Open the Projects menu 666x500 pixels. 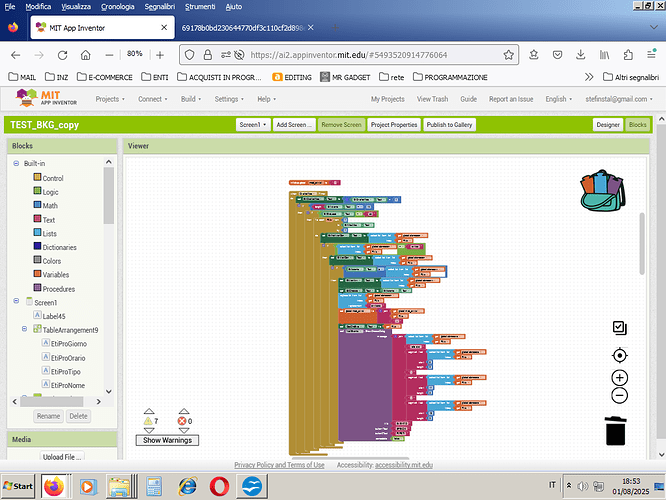coord(110,99)
